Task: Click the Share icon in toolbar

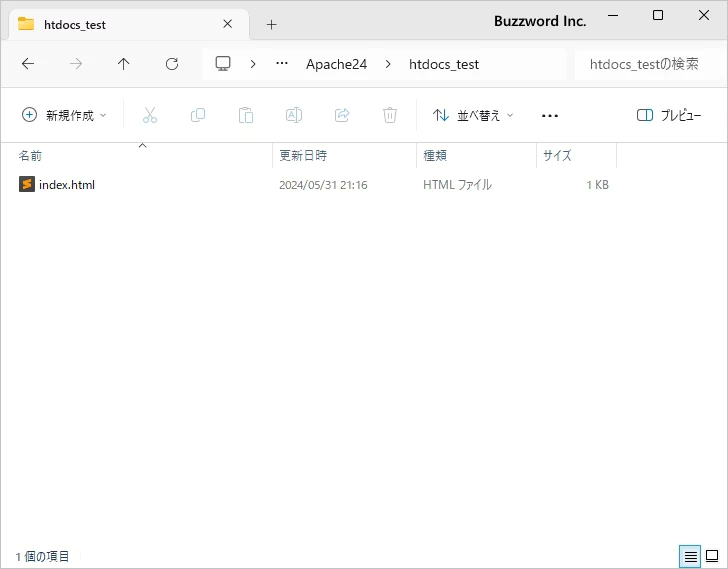Action: (342, 115)
